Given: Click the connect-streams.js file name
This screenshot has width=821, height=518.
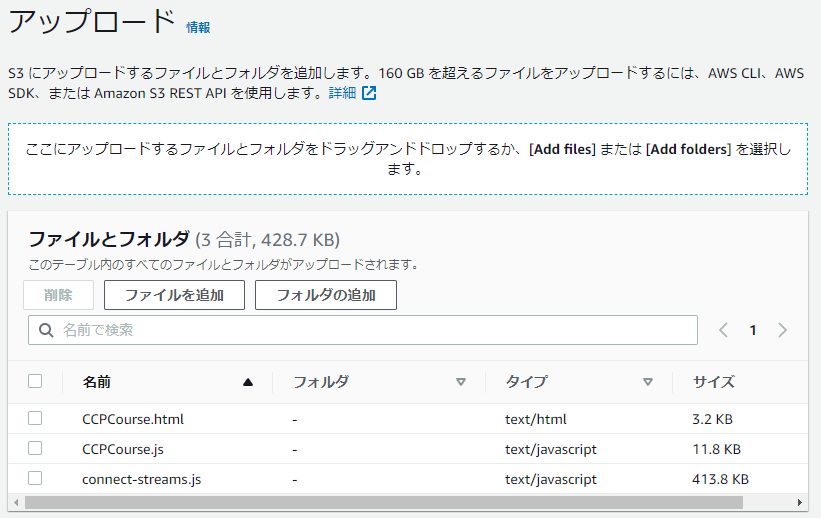Looking at the screenshot, I should click(141, 479).
